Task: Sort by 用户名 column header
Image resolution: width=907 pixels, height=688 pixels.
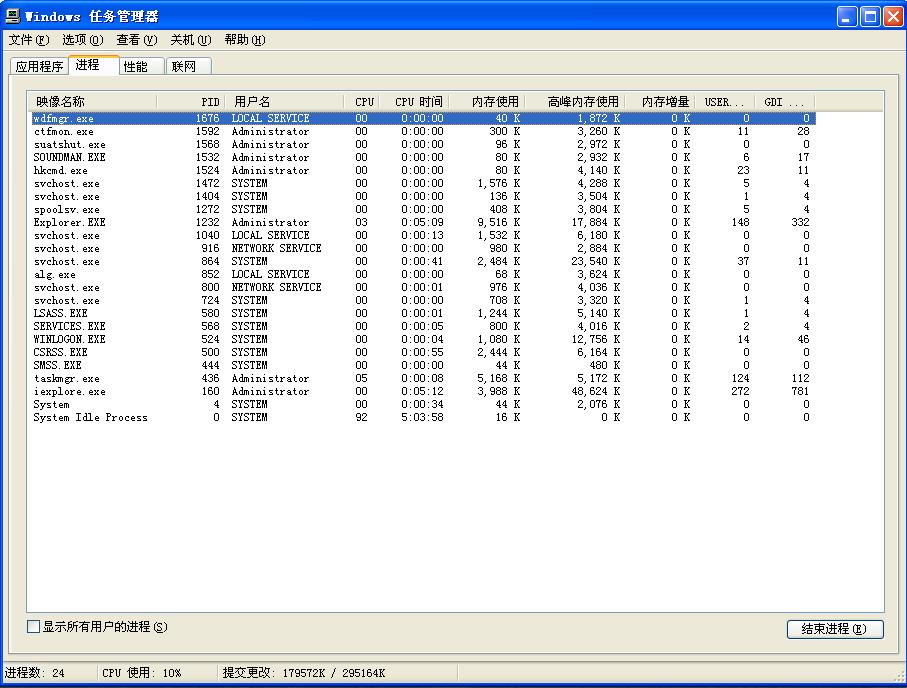Action: [285, 102]
